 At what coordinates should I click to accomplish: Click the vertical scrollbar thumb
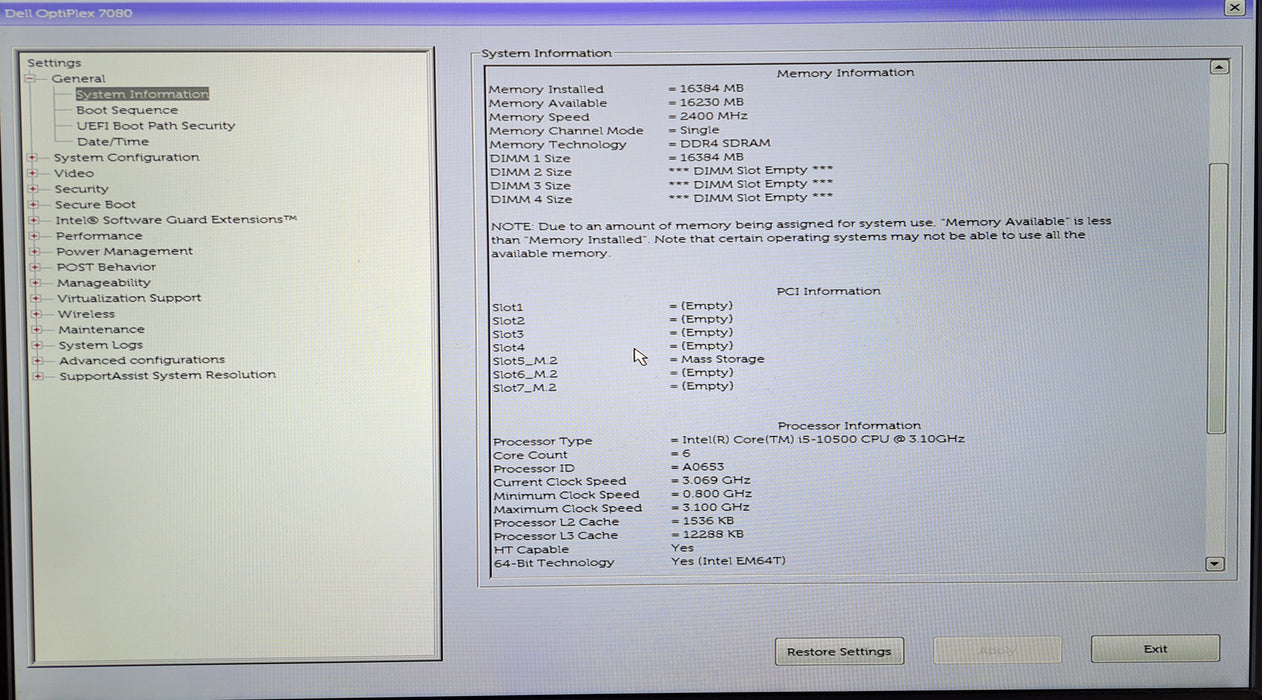pyautogui.click(x=1217, y=297)
